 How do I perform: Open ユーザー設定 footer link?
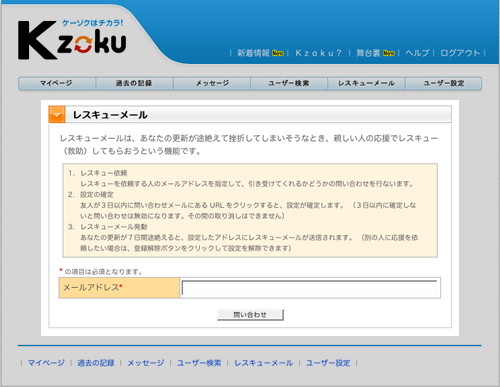point(328,363)
